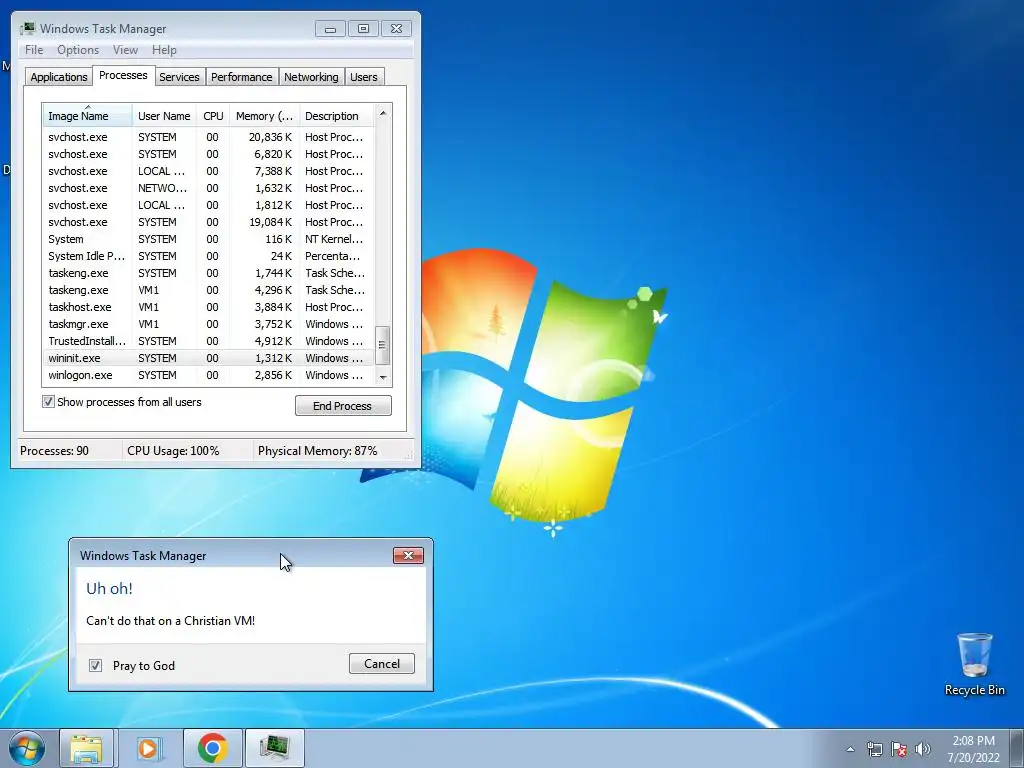Select the wininit.exe row
This screenshot has height=768, width=1024.
pos(208,358)
